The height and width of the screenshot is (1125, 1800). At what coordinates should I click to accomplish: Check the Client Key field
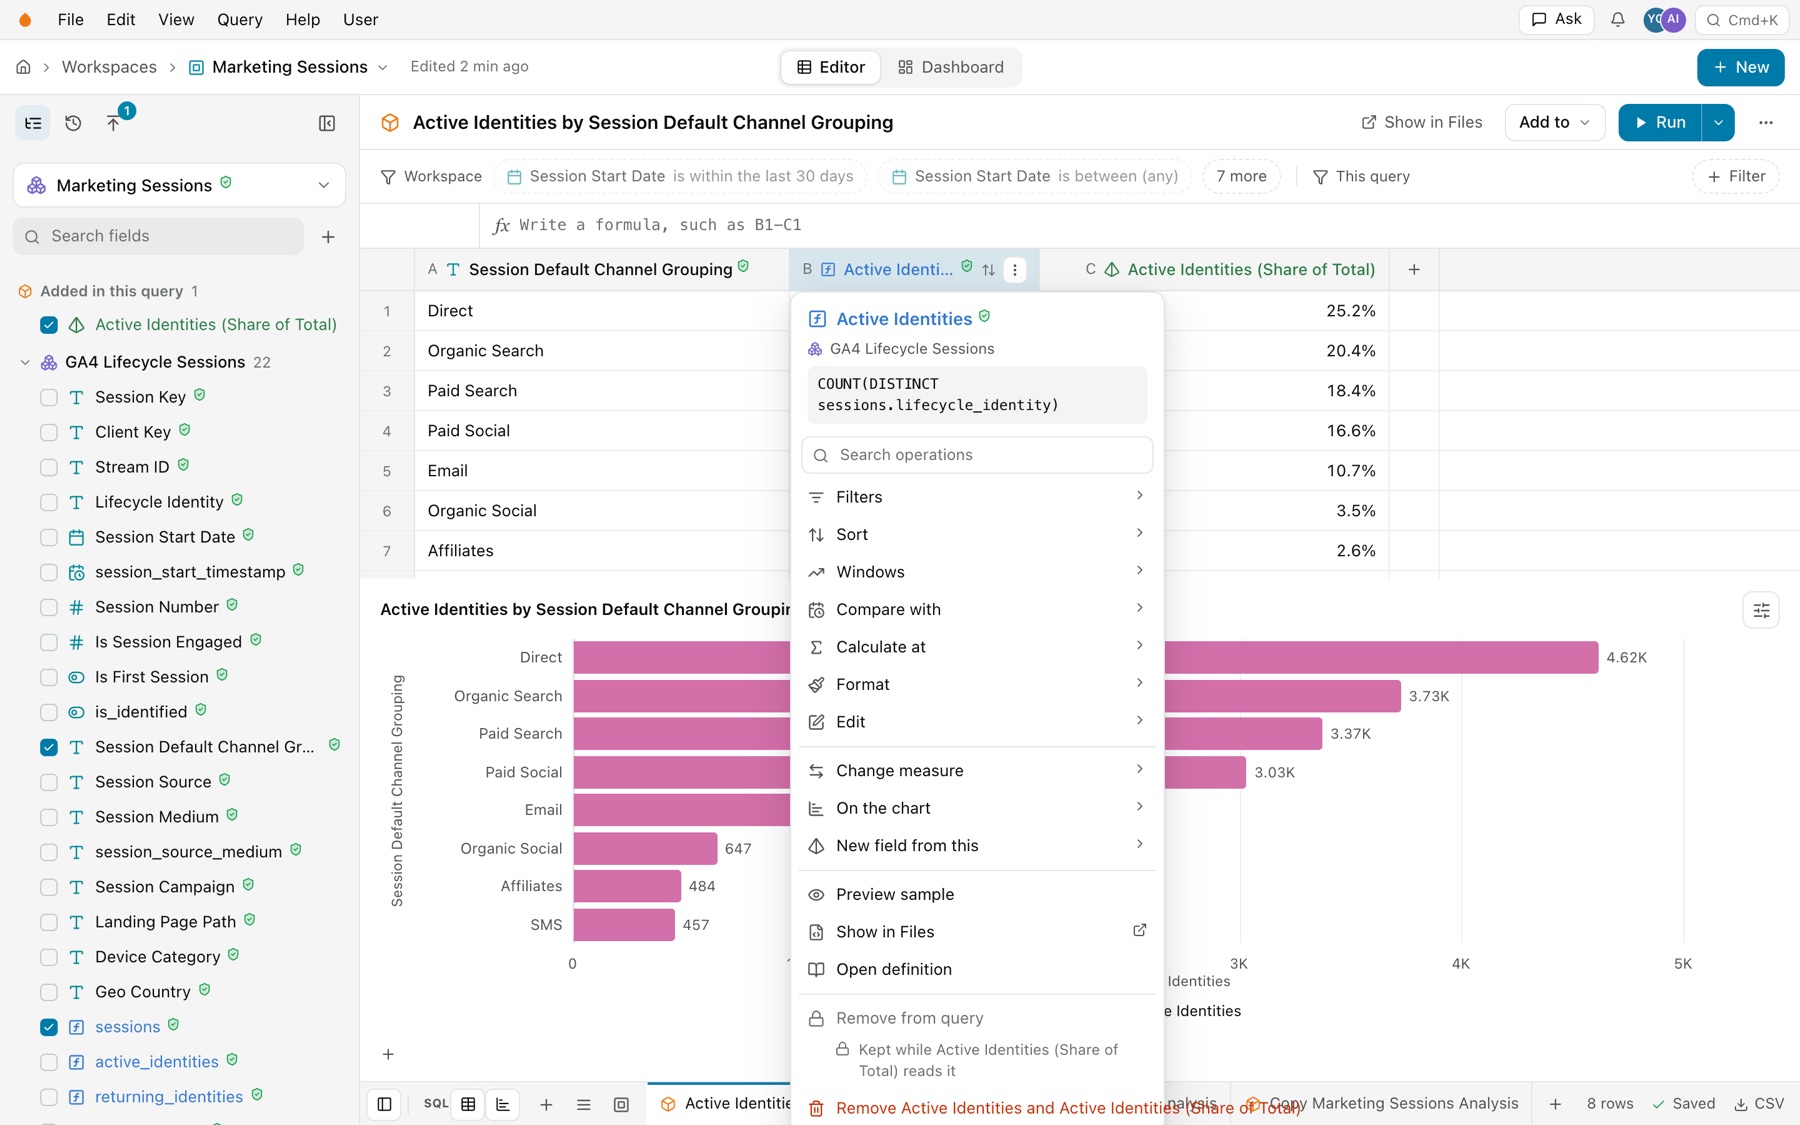49,432
